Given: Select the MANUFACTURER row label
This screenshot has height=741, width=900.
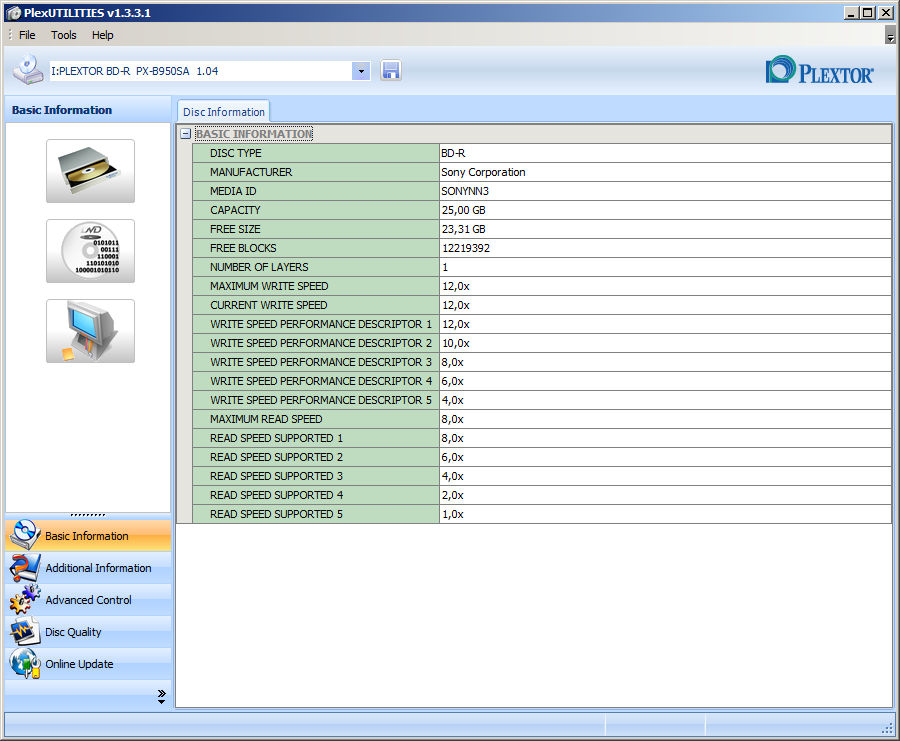Looking at the screenshot, I should (251, 172).
